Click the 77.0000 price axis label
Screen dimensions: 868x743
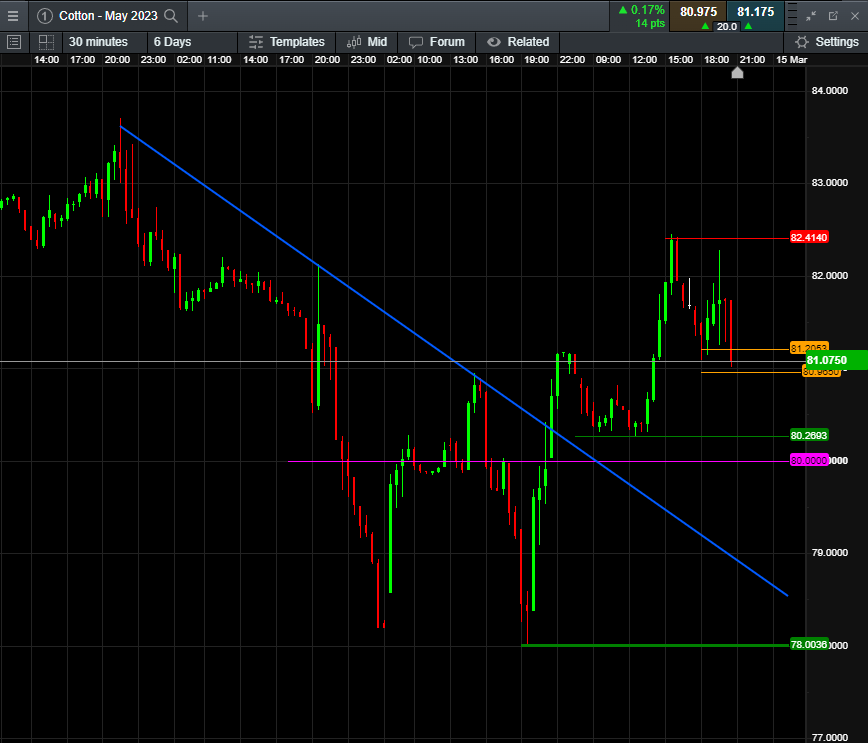(x=829, y=737)
